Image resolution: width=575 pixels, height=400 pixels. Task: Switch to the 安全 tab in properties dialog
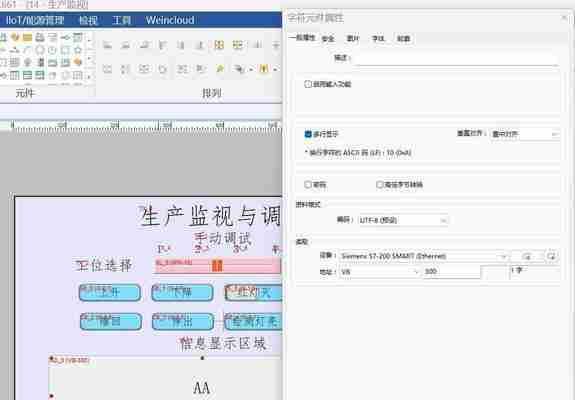[328, 38]
